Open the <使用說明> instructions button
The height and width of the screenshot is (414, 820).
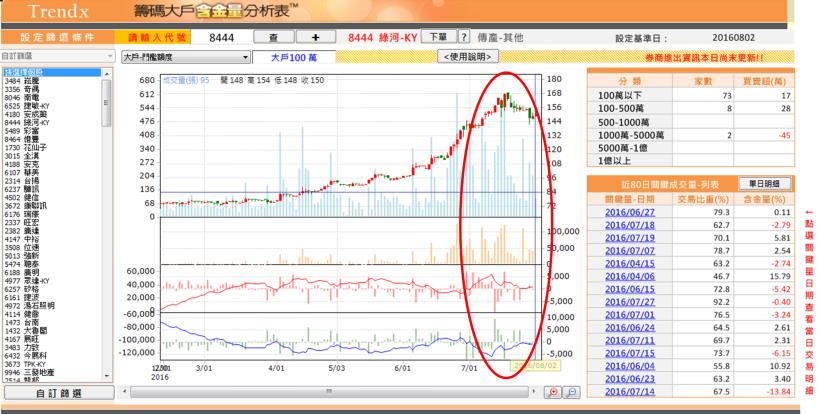coord(468,56)
